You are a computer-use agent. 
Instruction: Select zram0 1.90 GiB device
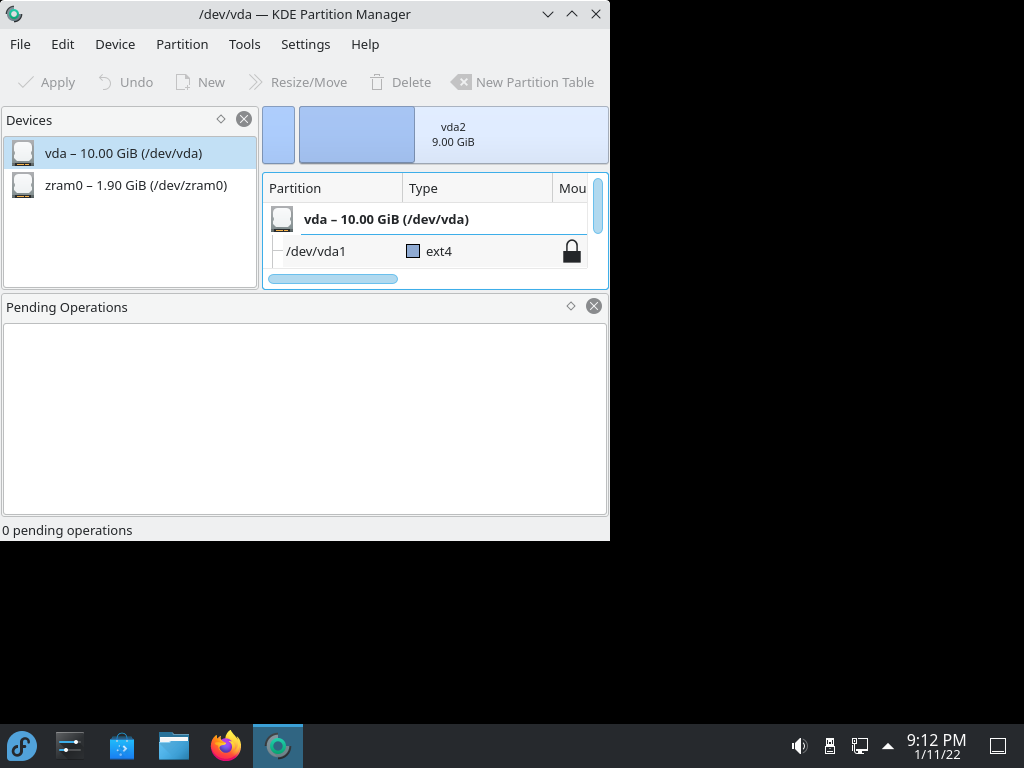click(130, 185)
